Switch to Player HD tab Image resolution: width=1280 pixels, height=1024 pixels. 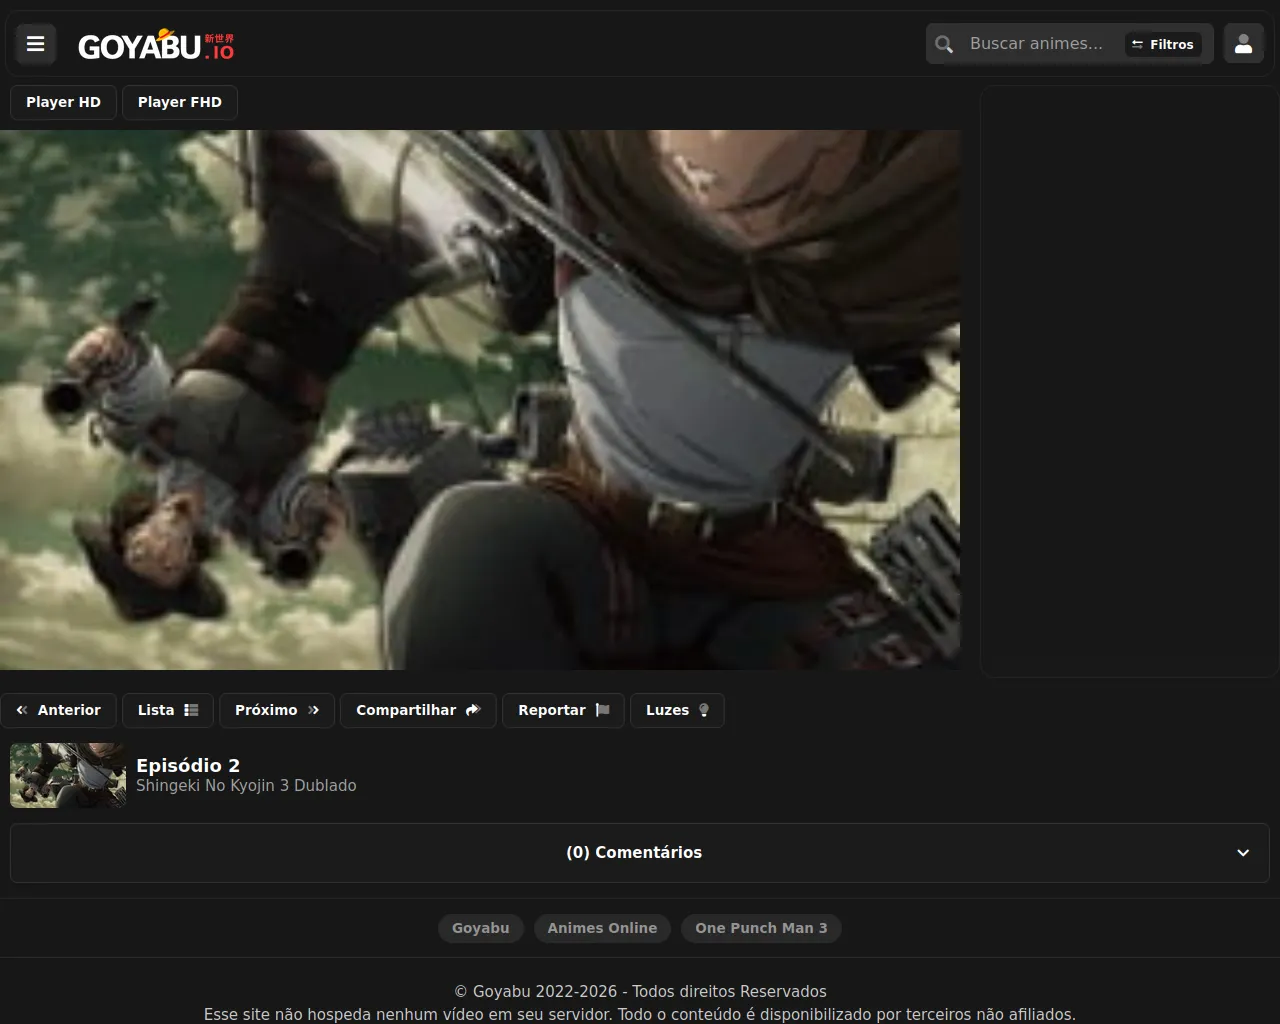coord(63,102)
